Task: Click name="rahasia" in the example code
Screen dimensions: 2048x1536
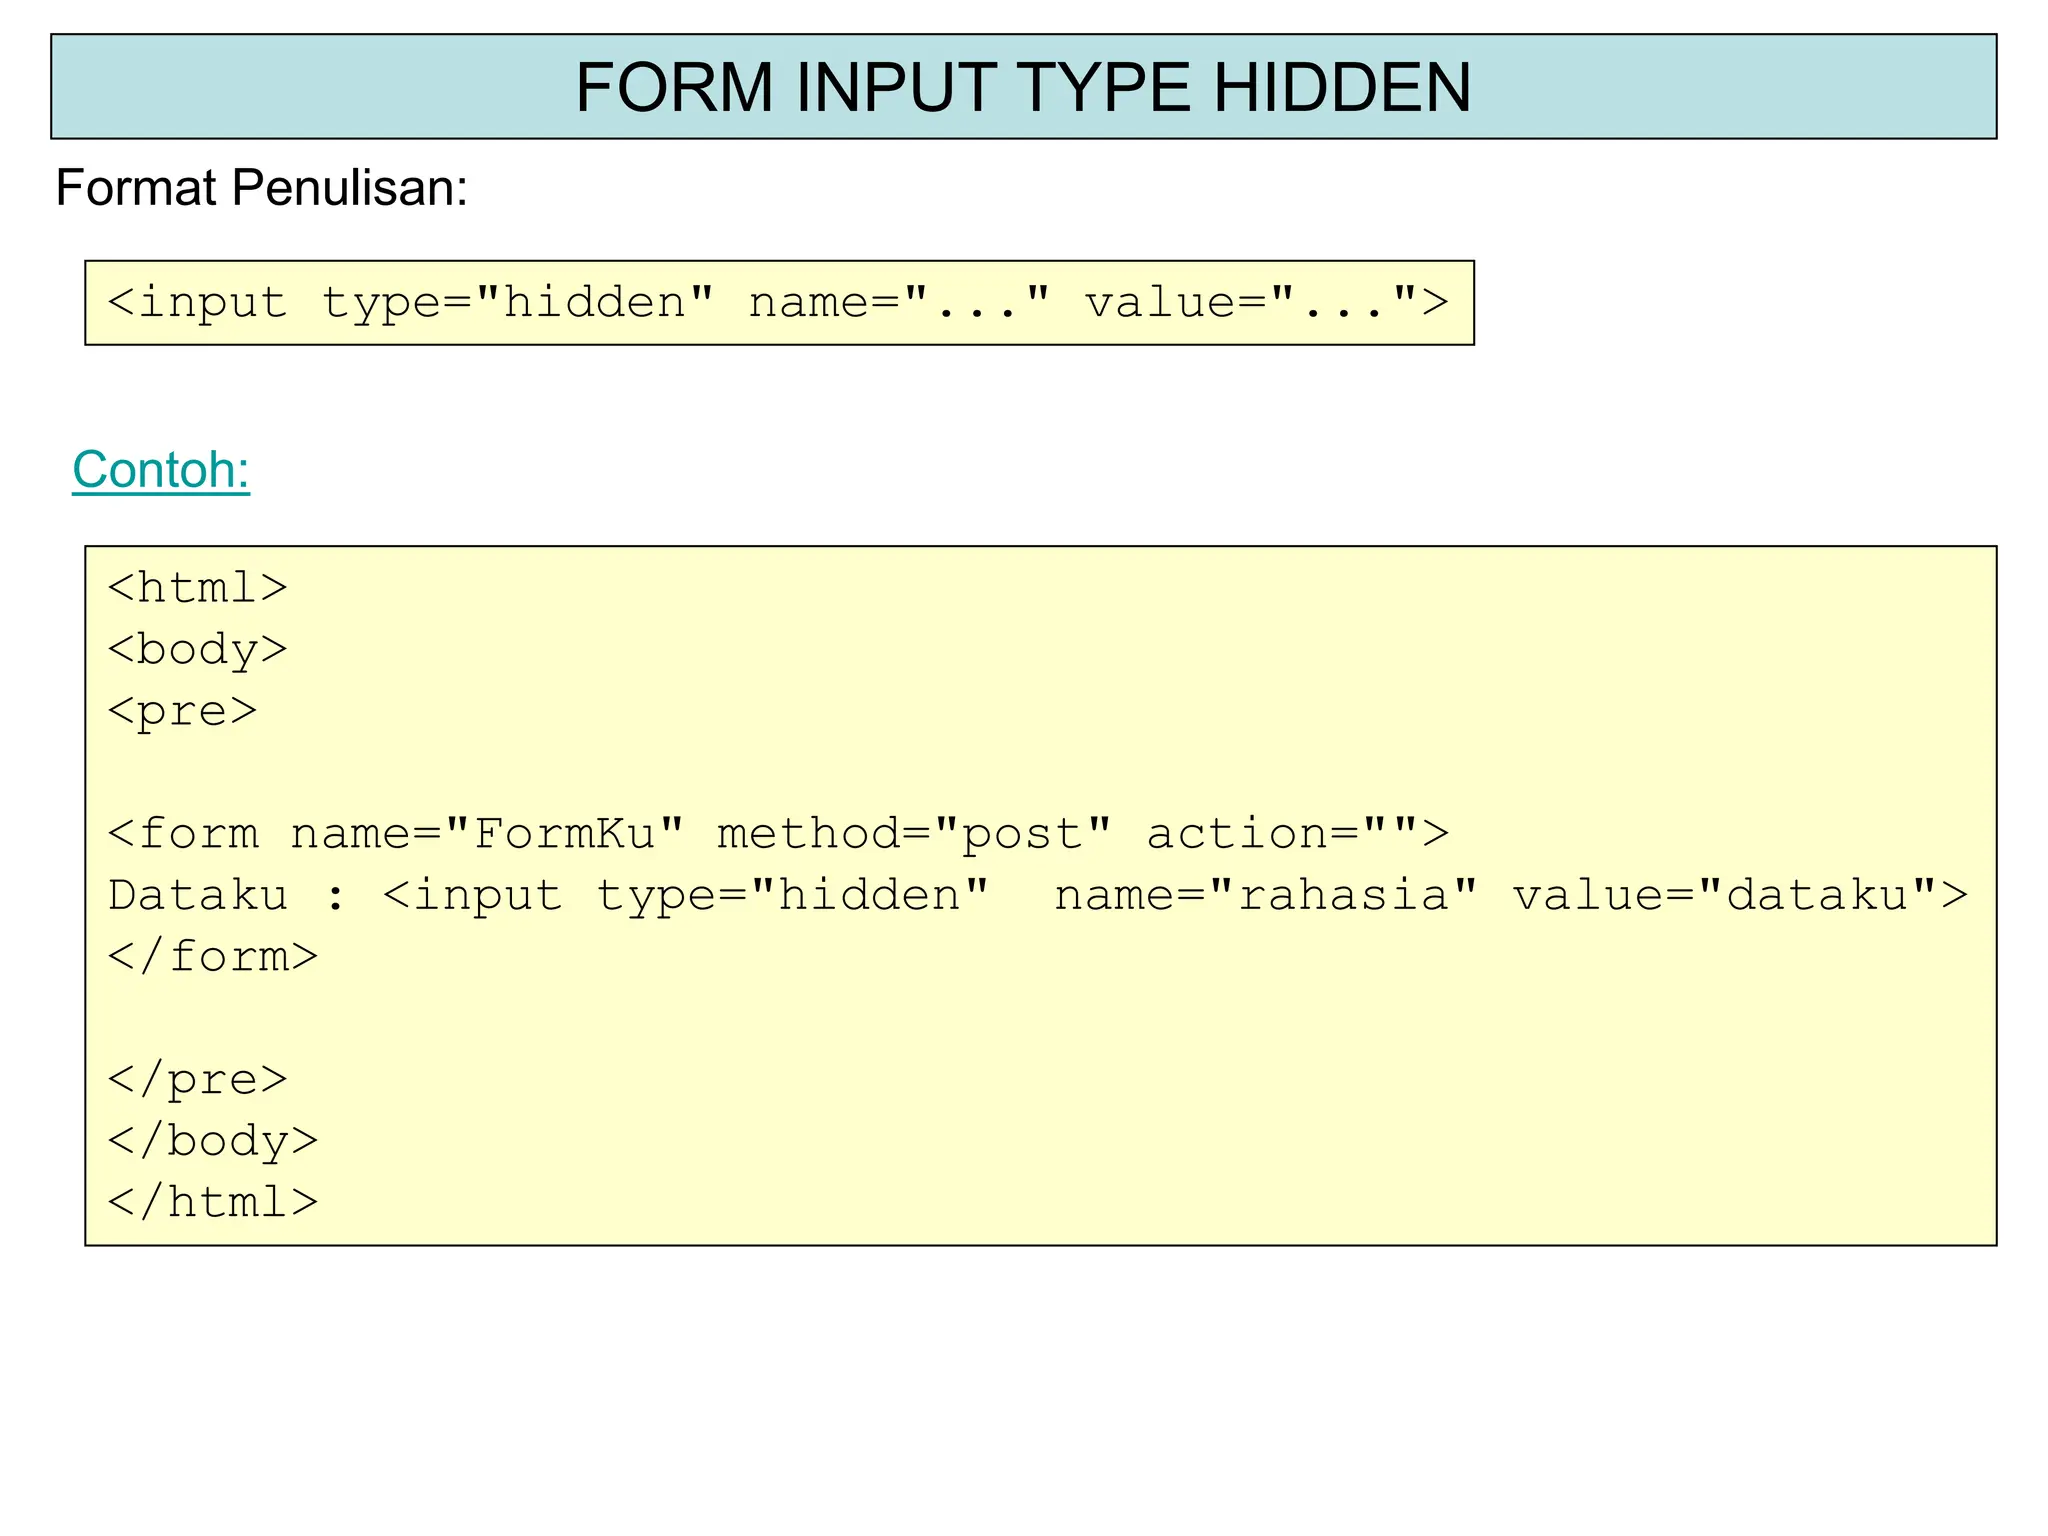Action: (1265, 895)
